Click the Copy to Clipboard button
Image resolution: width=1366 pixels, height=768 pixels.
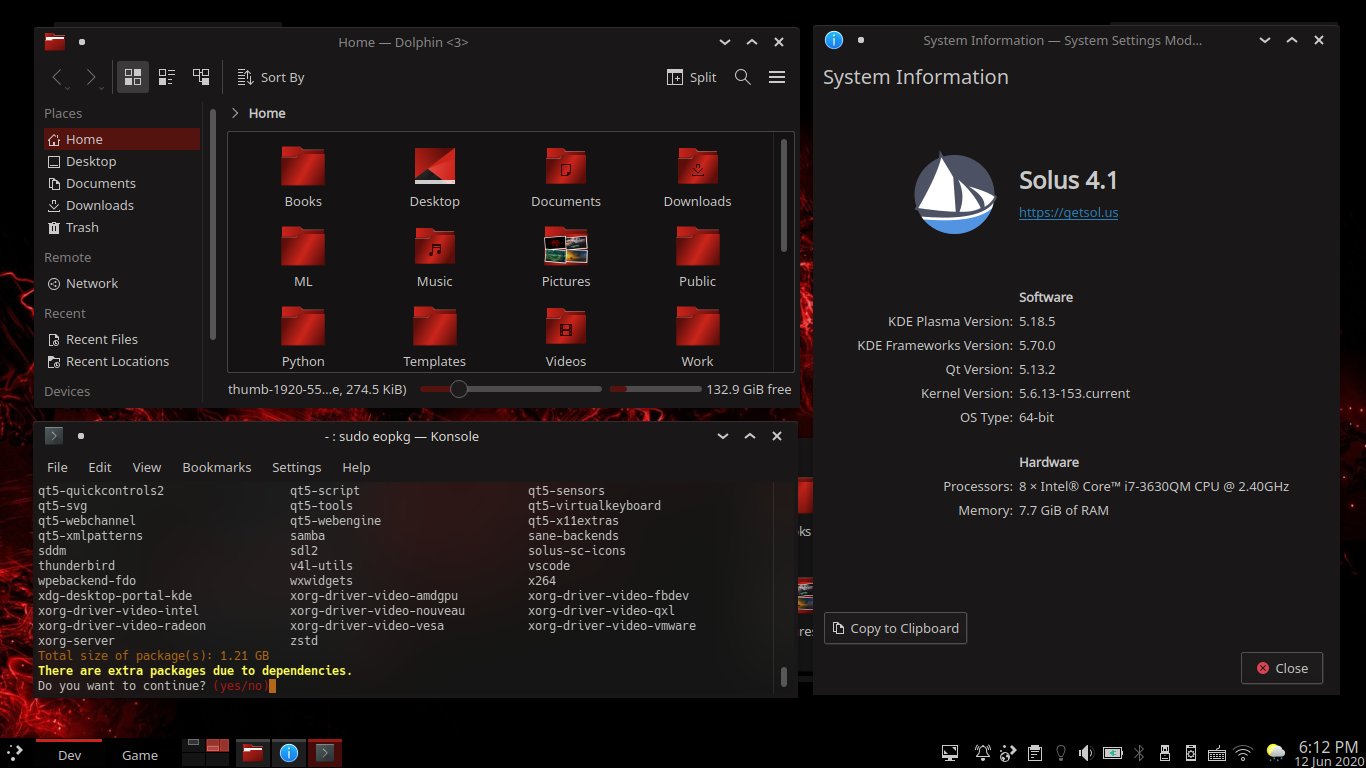(x=895, y=628)
